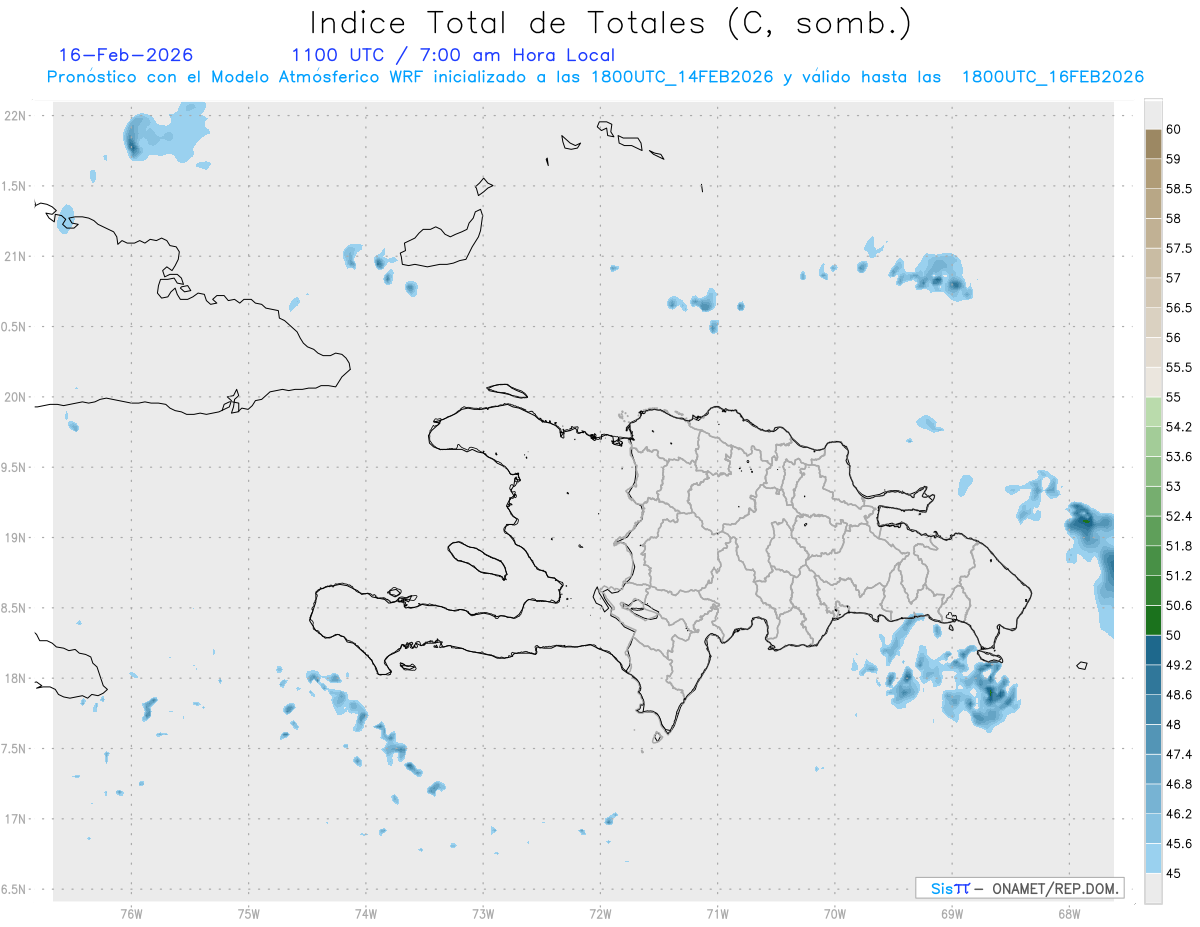Click the dark brown colorbar segment between 59 and 60
Viewport: 1200px width, 927px height.
(1153, 144)
